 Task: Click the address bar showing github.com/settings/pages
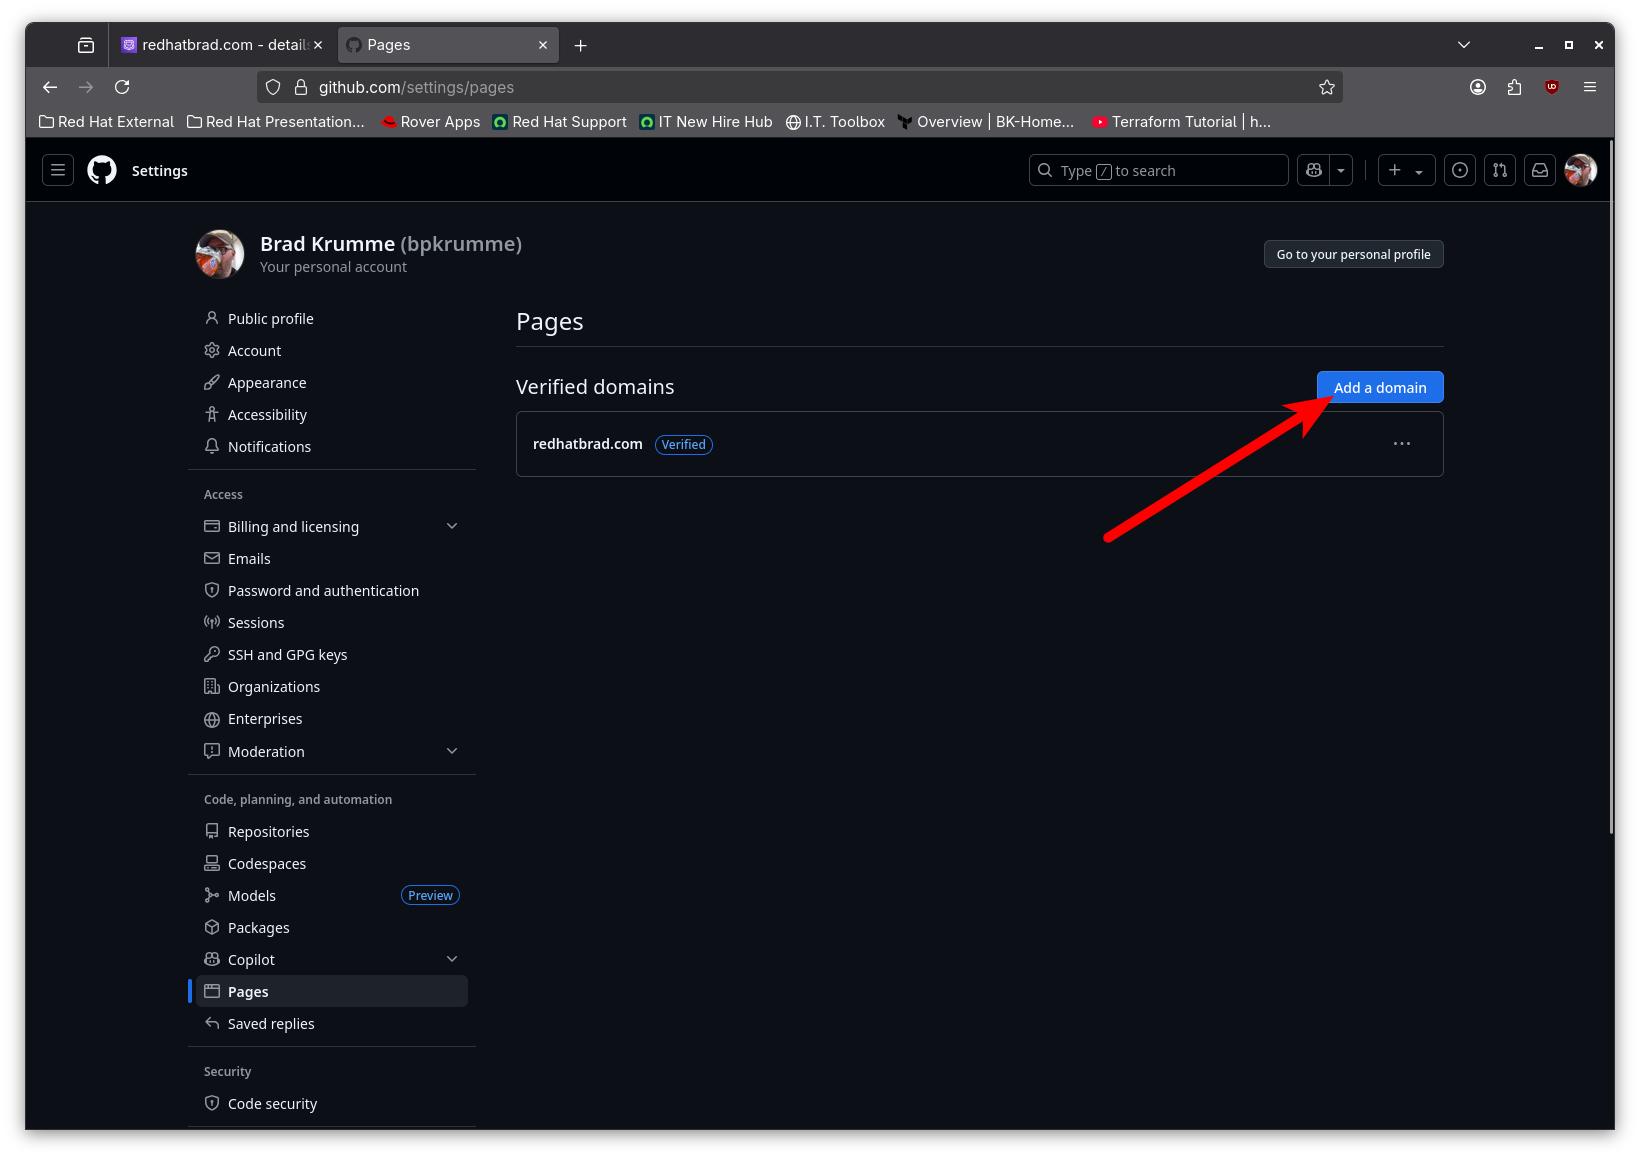click(x=800, y=87)
